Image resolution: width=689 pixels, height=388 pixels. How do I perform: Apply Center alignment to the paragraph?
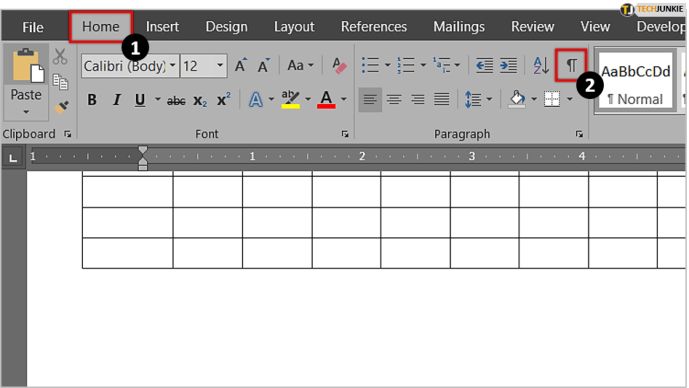tap(394, 100)
